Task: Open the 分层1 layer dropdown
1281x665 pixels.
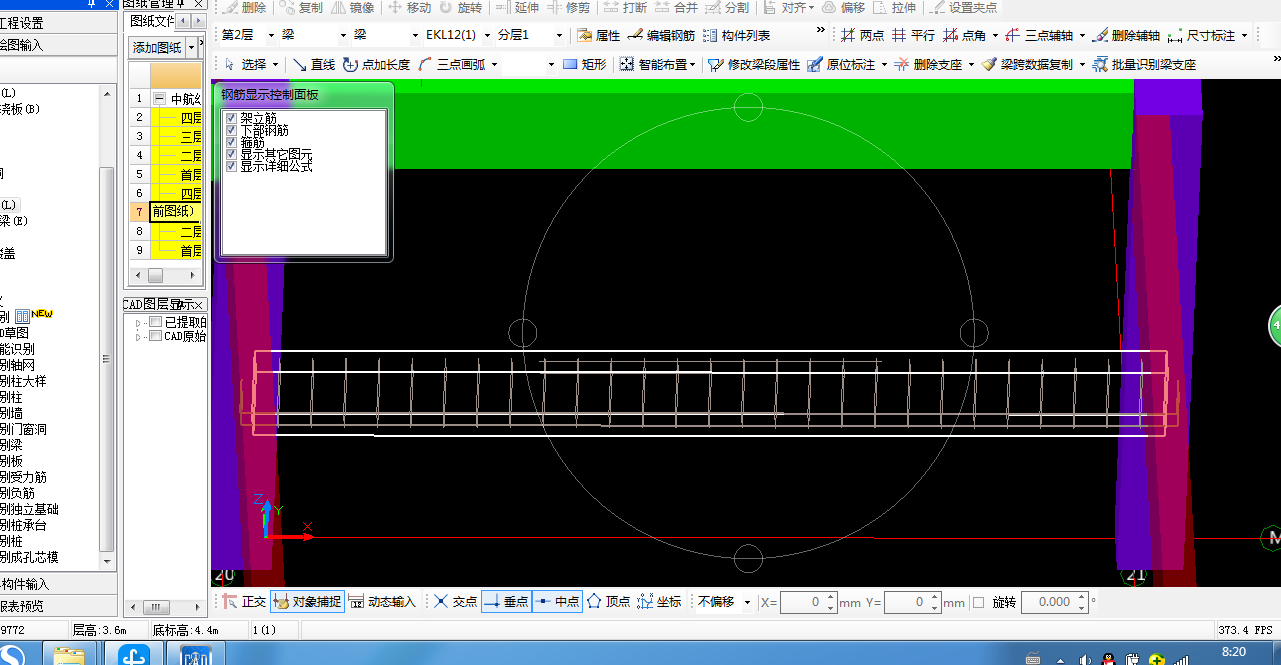Action: tap(558, 35)
